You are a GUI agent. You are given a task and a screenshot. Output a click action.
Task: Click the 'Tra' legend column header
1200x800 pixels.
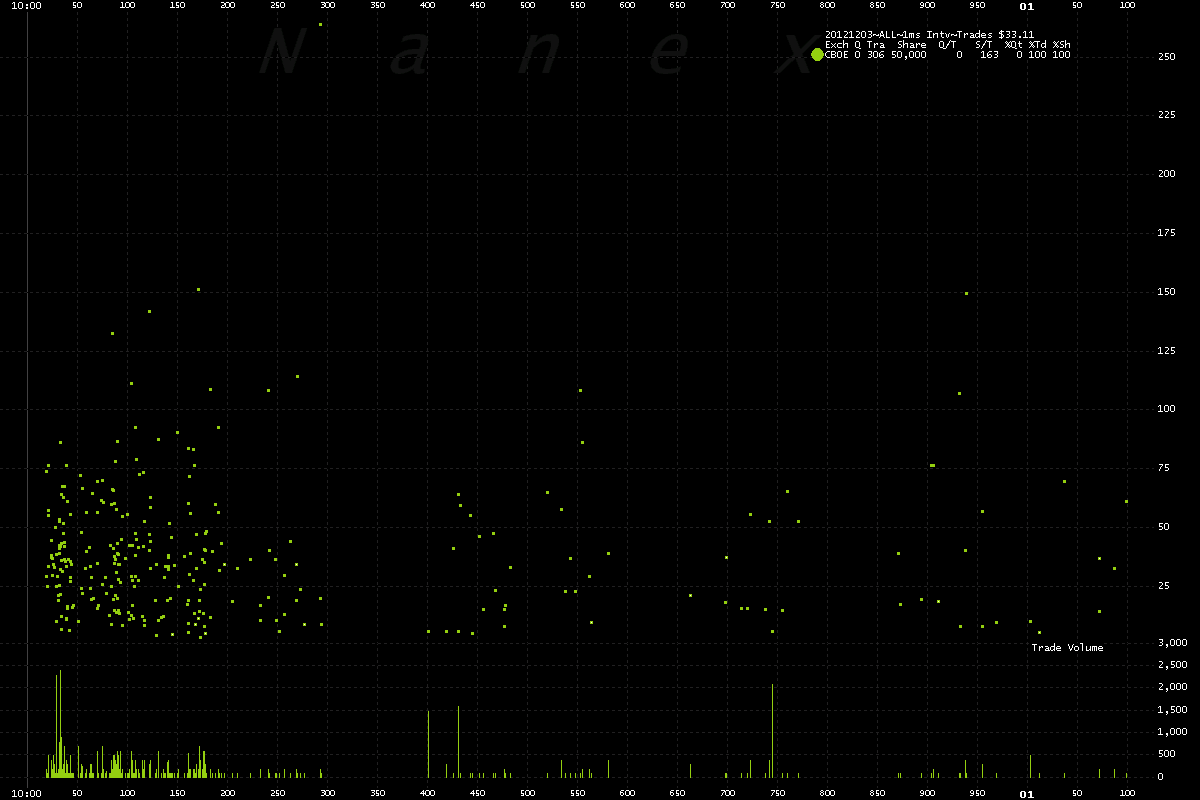876,45
